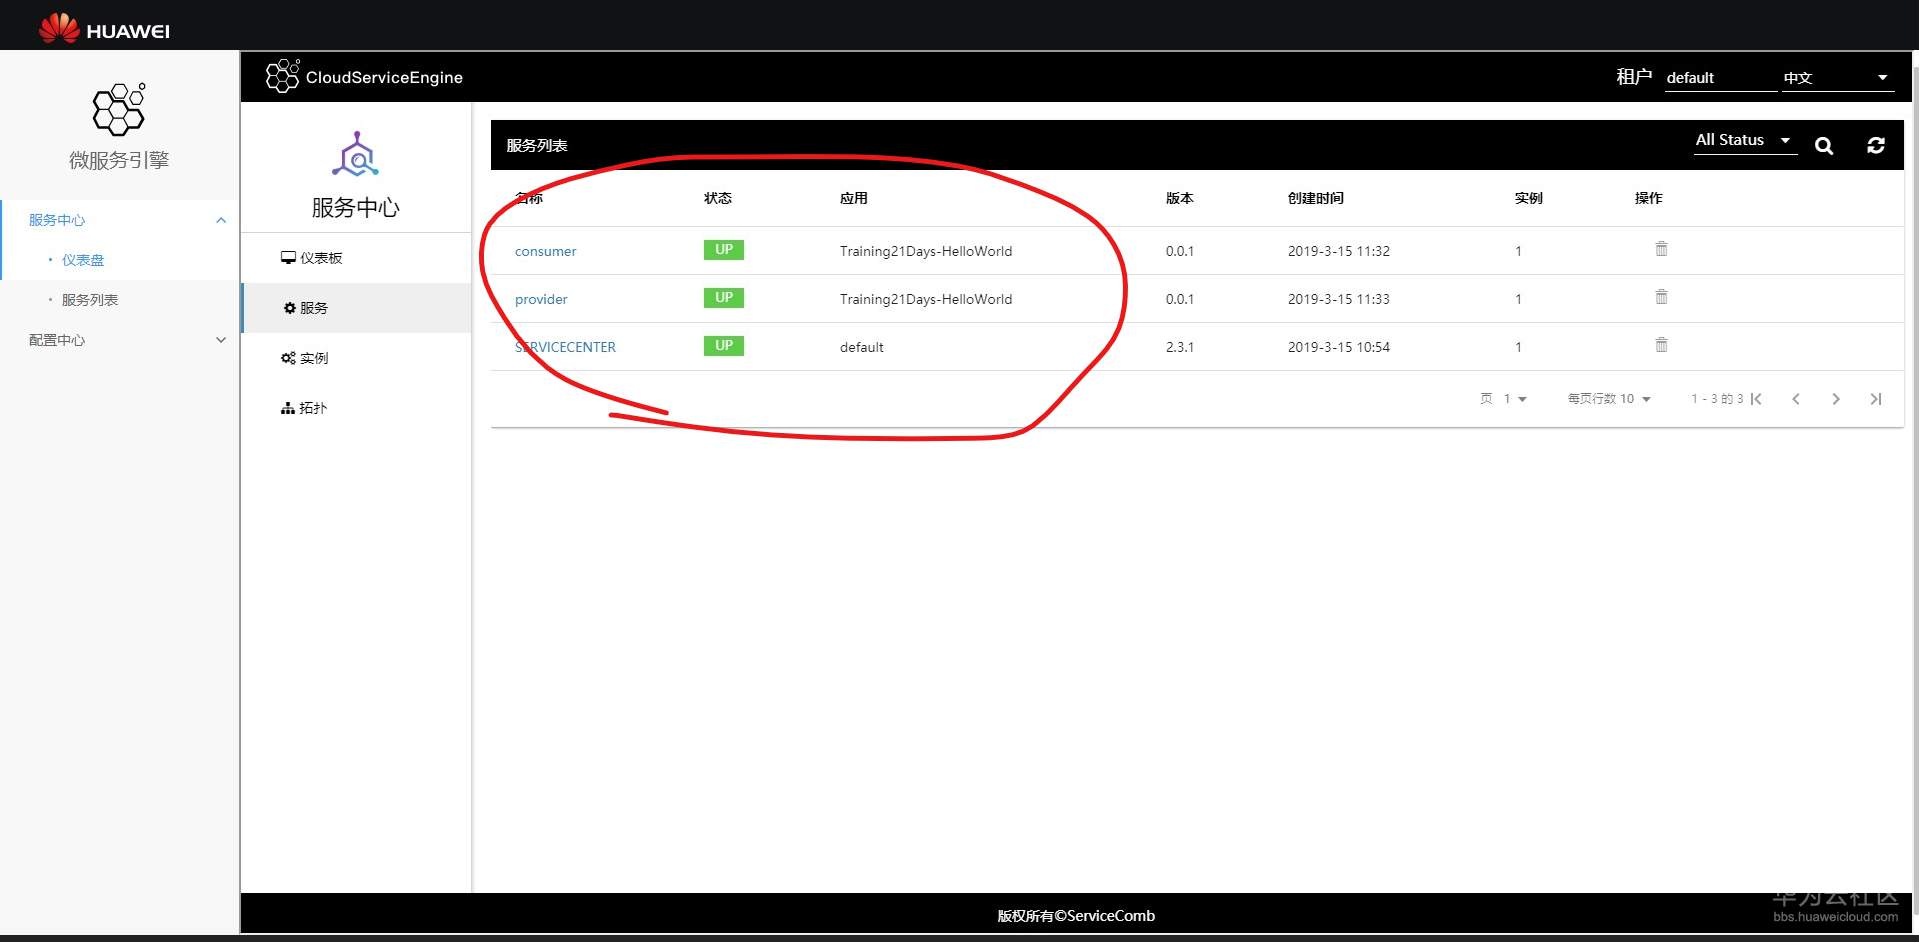1919x942 pixels.
Task: Open the All Status filter dropdown
Action: [1745, 141]
